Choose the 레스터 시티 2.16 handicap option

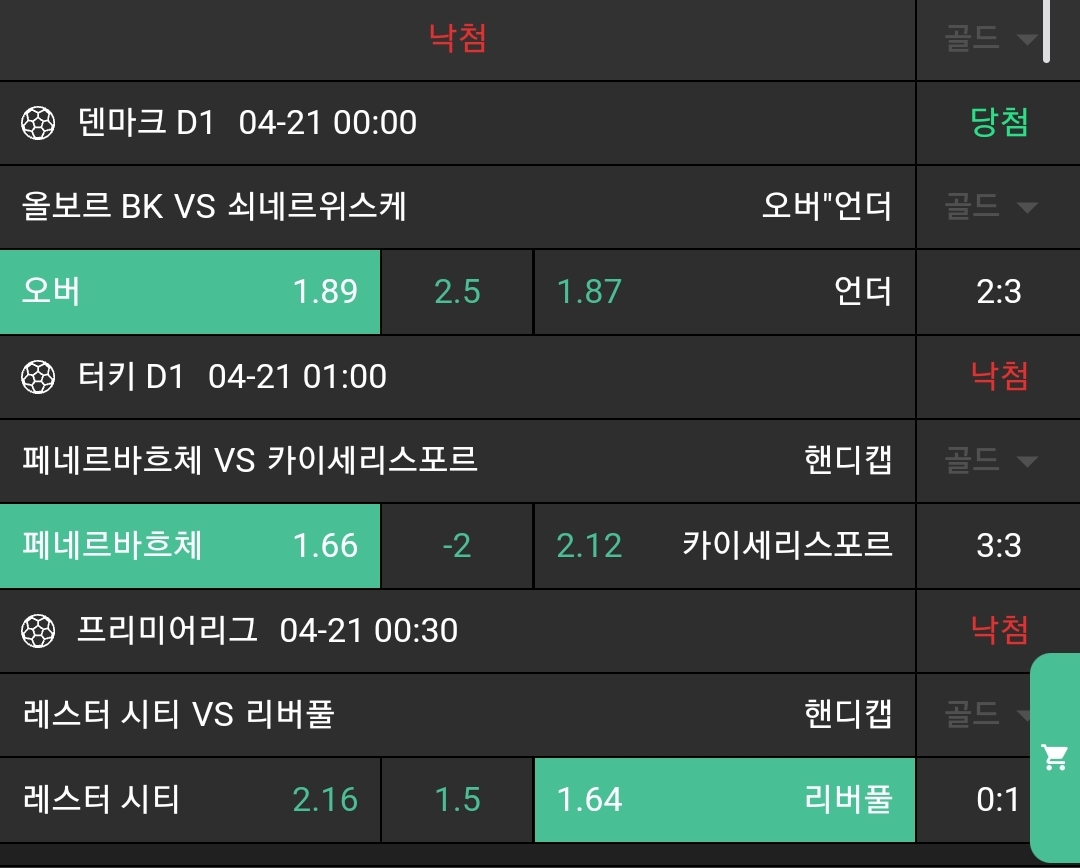click(x=190, y=799)
